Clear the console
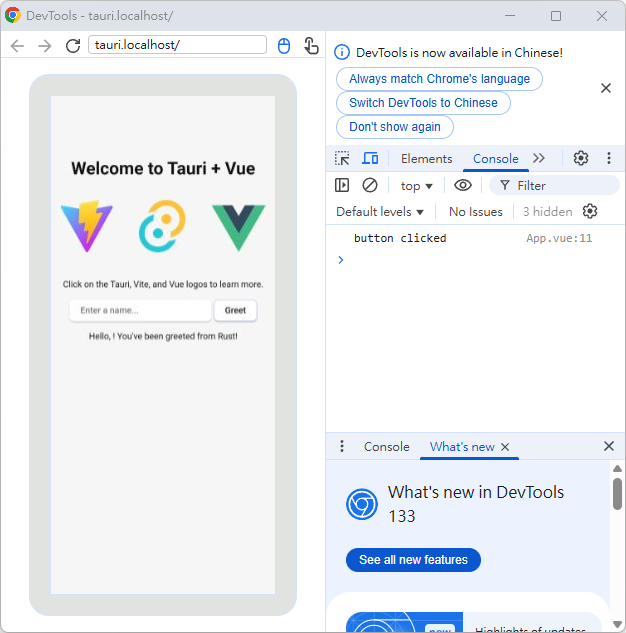 pyautogui.click(x=370, y=185)
